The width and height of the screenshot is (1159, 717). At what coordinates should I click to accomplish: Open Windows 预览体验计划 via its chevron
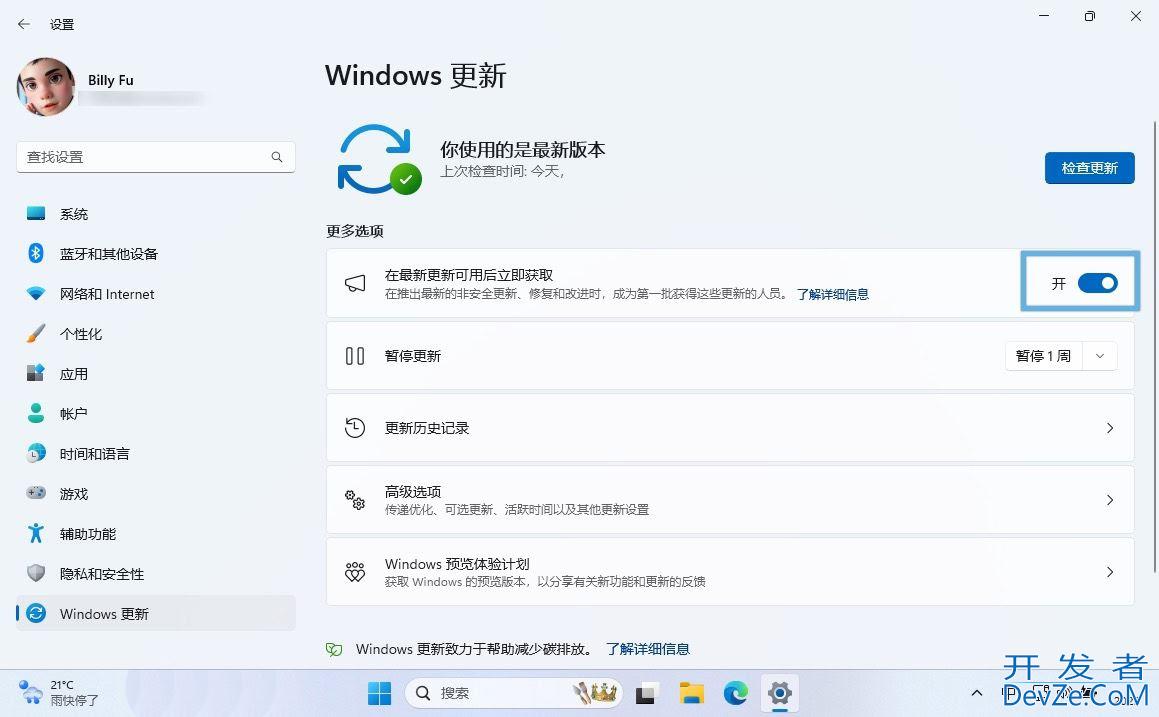tap(1109, 571)
